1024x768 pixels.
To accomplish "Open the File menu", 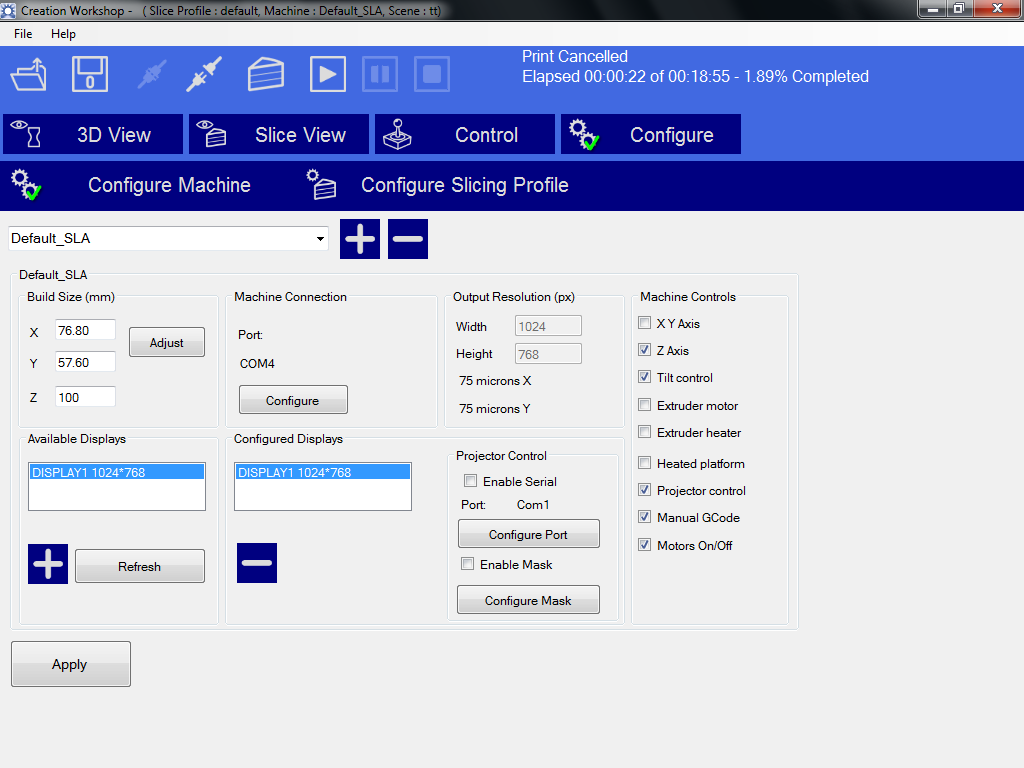I will [23, 34].
